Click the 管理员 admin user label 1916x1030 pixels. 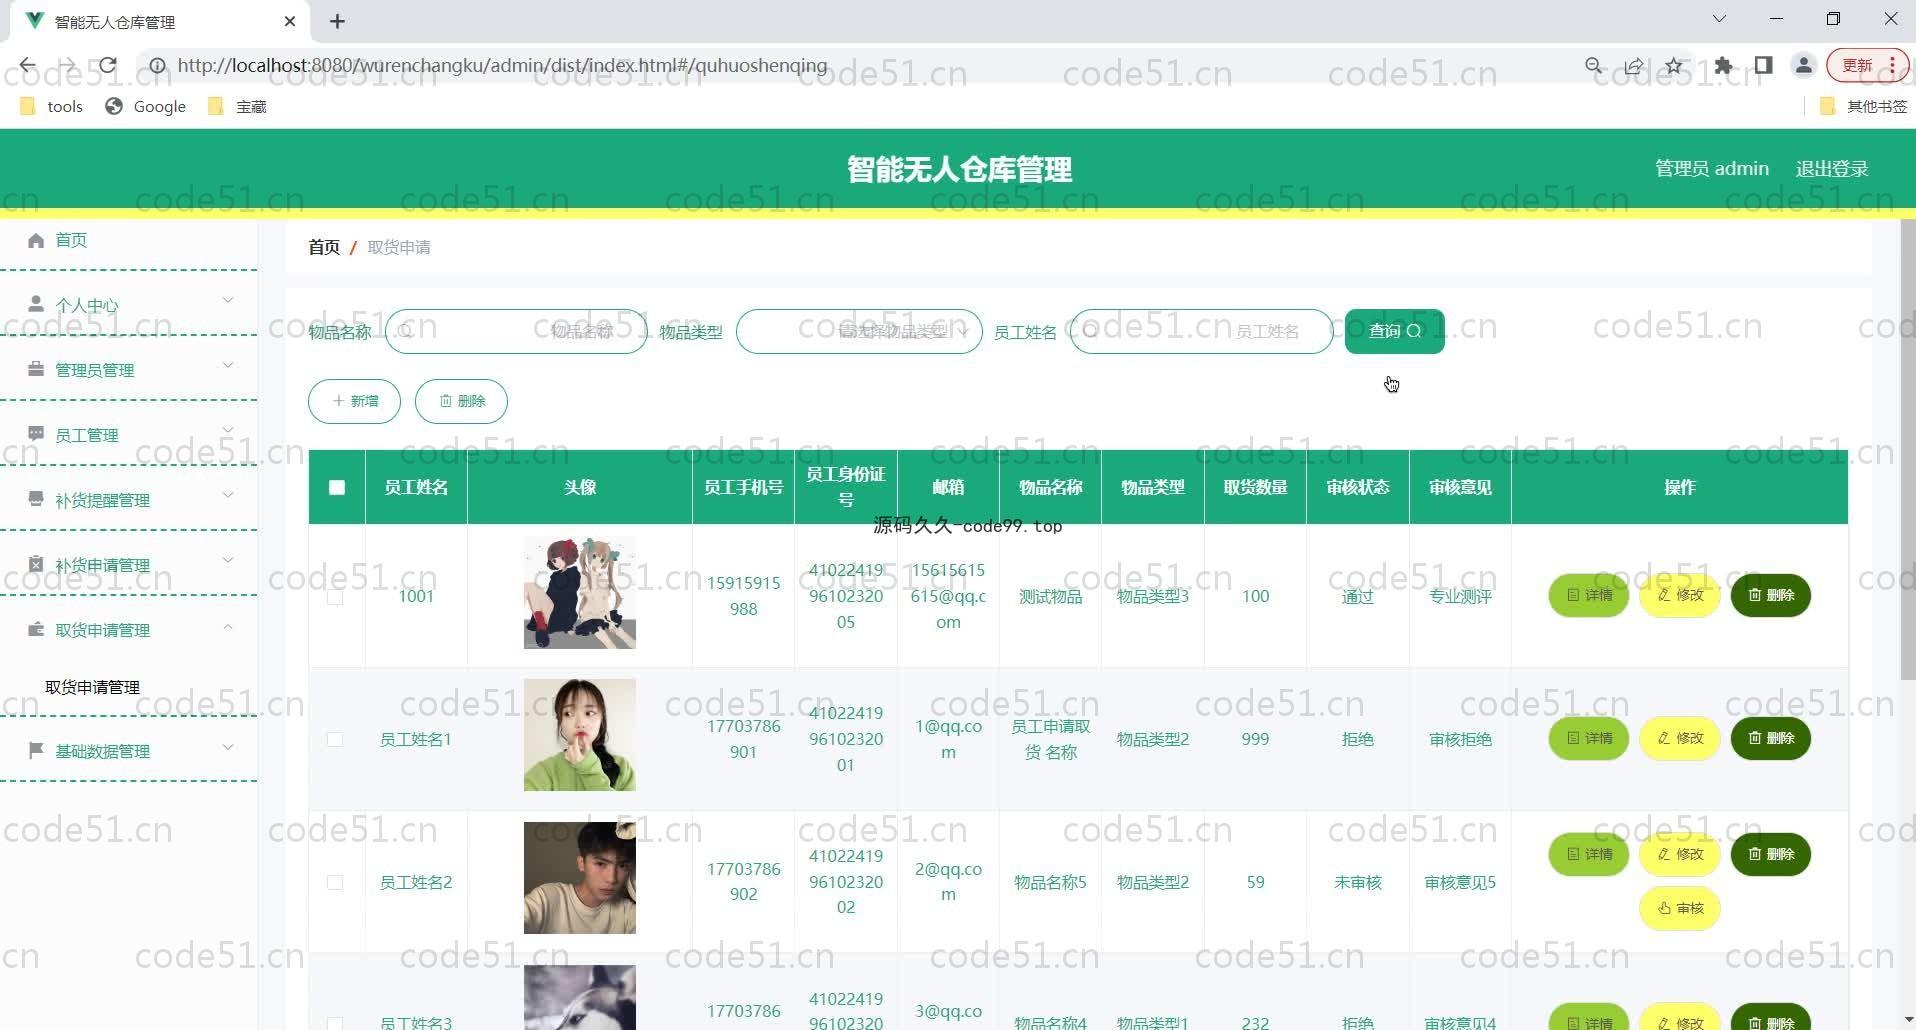(1712, 169)
